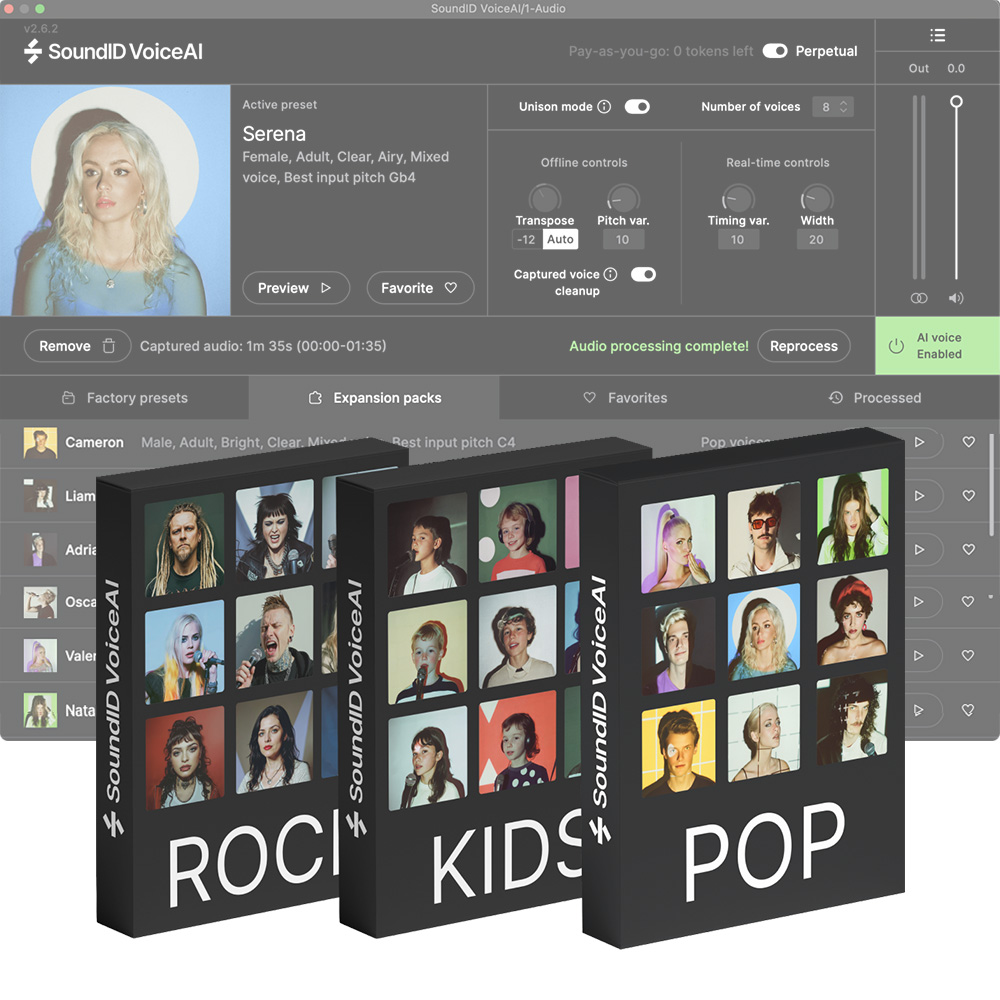The height and width of the screenshot is (1000, 1000).
Task: Favorite the Nata preset with the heart
Action: click(967, 710)
